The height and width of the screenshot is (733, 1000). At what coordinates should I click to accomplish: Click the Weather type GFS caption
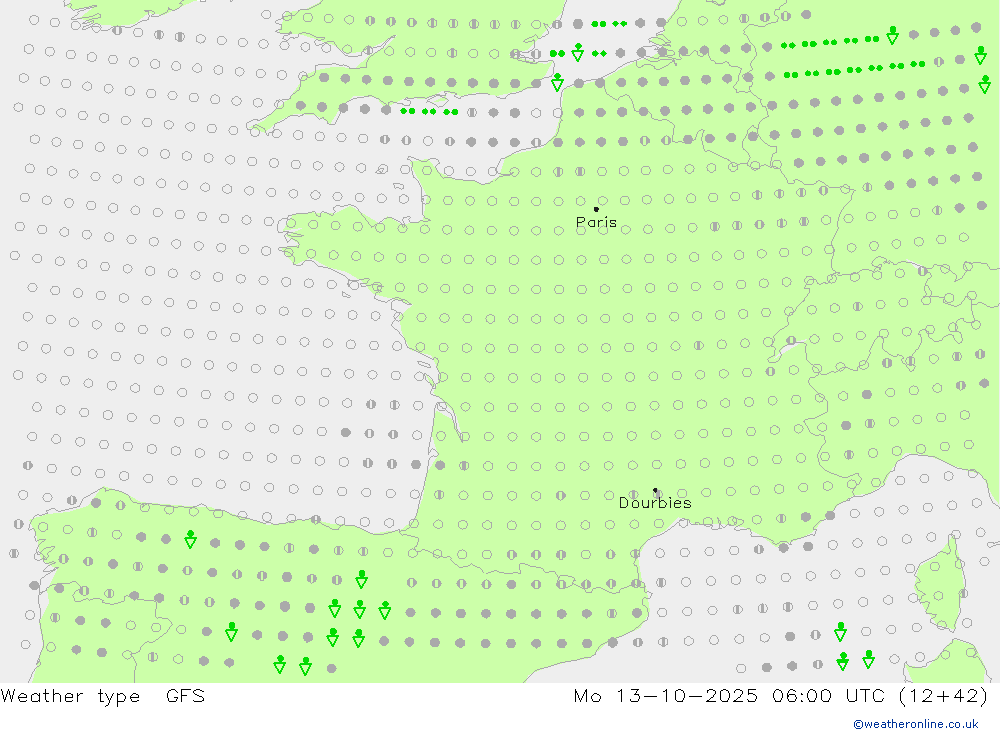103,696
